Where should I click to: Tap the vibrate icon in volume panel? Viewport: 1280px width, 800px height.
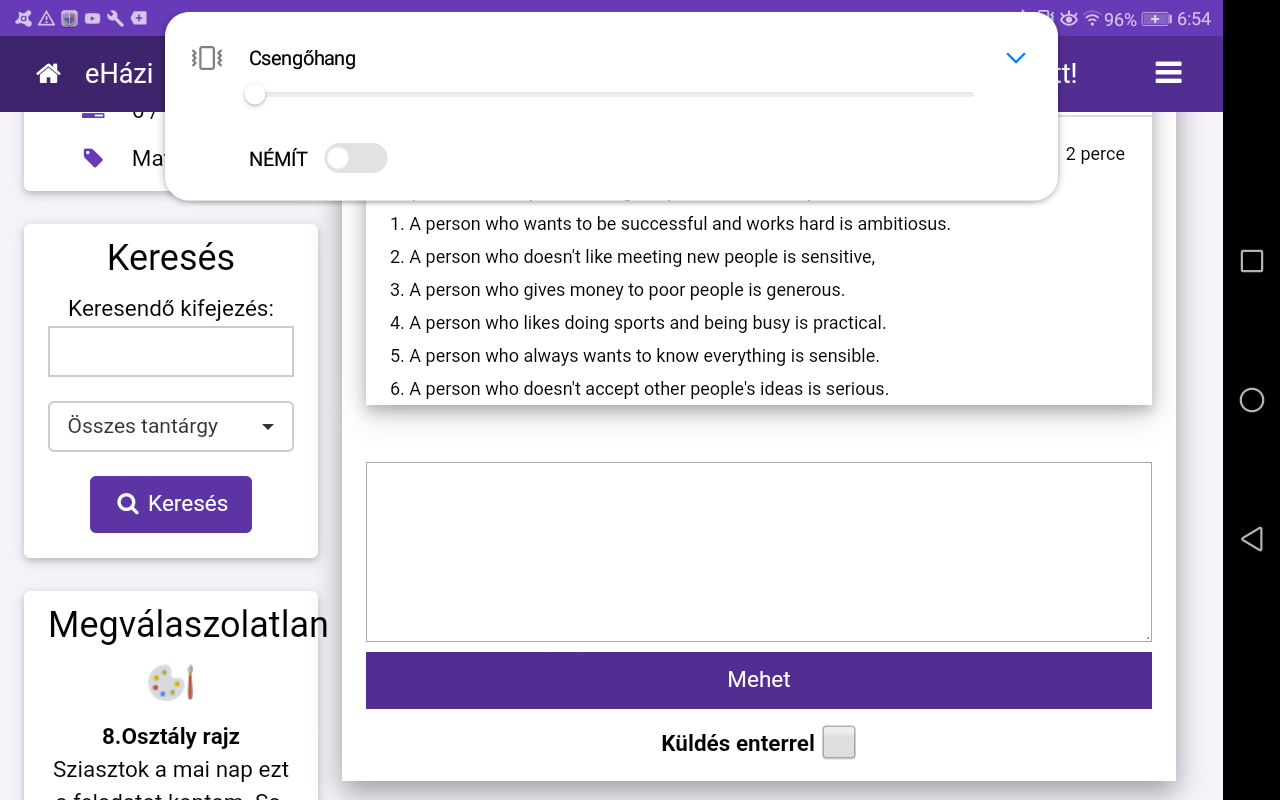(206, 58)
